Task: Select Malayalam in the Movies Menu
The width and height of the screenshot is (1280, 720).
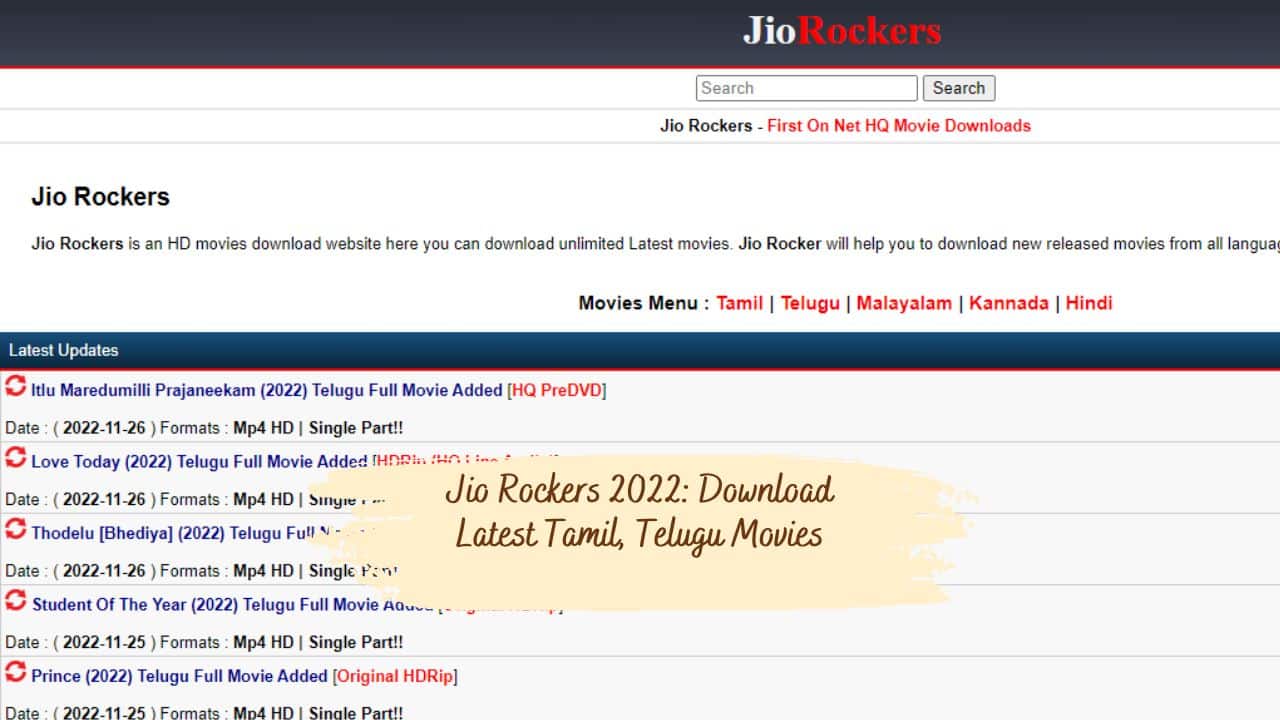Action: (x=904, y=303)
